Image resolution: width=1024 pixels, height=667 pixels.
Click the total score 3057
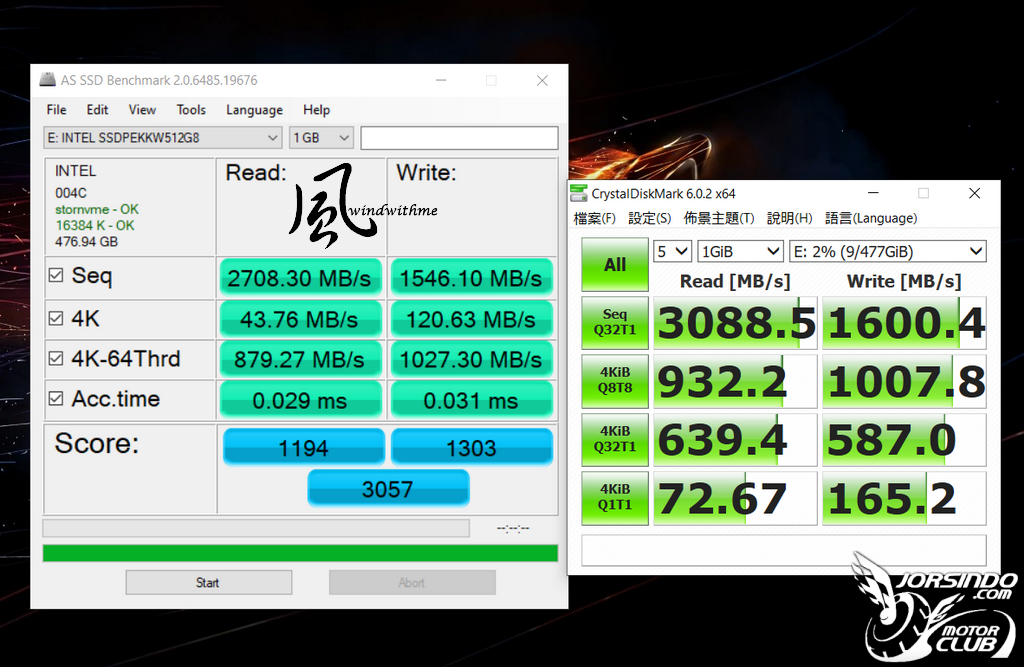[x=388, y=488]
